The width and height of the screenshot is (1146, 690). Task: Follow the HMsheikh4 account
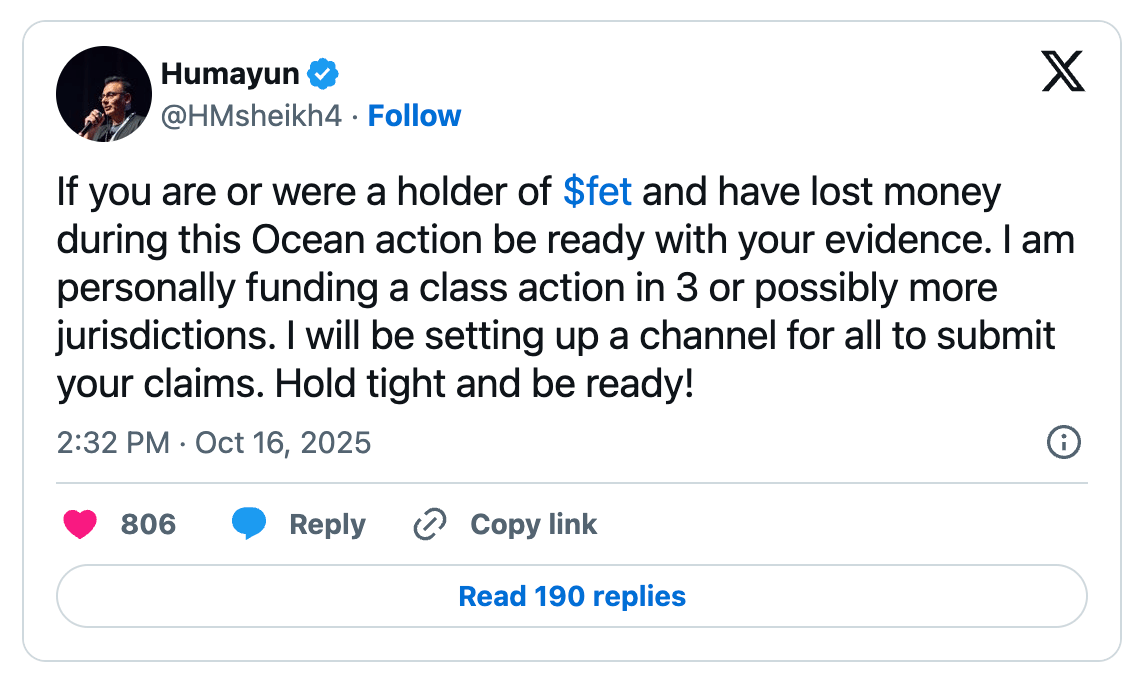click(414, 116)
